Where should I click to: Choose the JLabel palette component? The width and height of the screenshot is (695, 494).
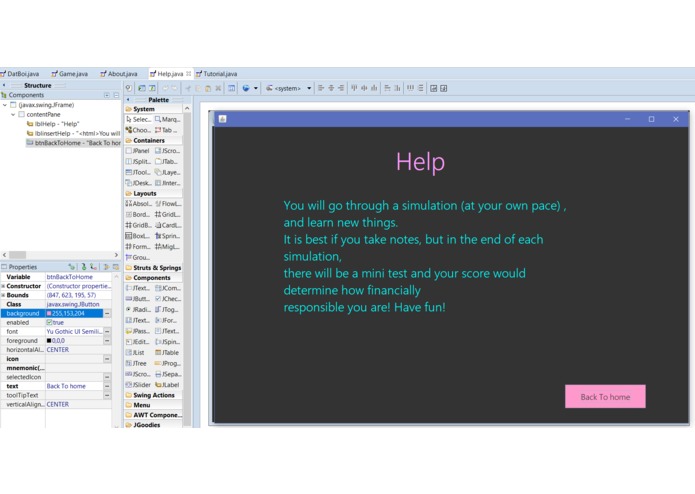point(167,385)
